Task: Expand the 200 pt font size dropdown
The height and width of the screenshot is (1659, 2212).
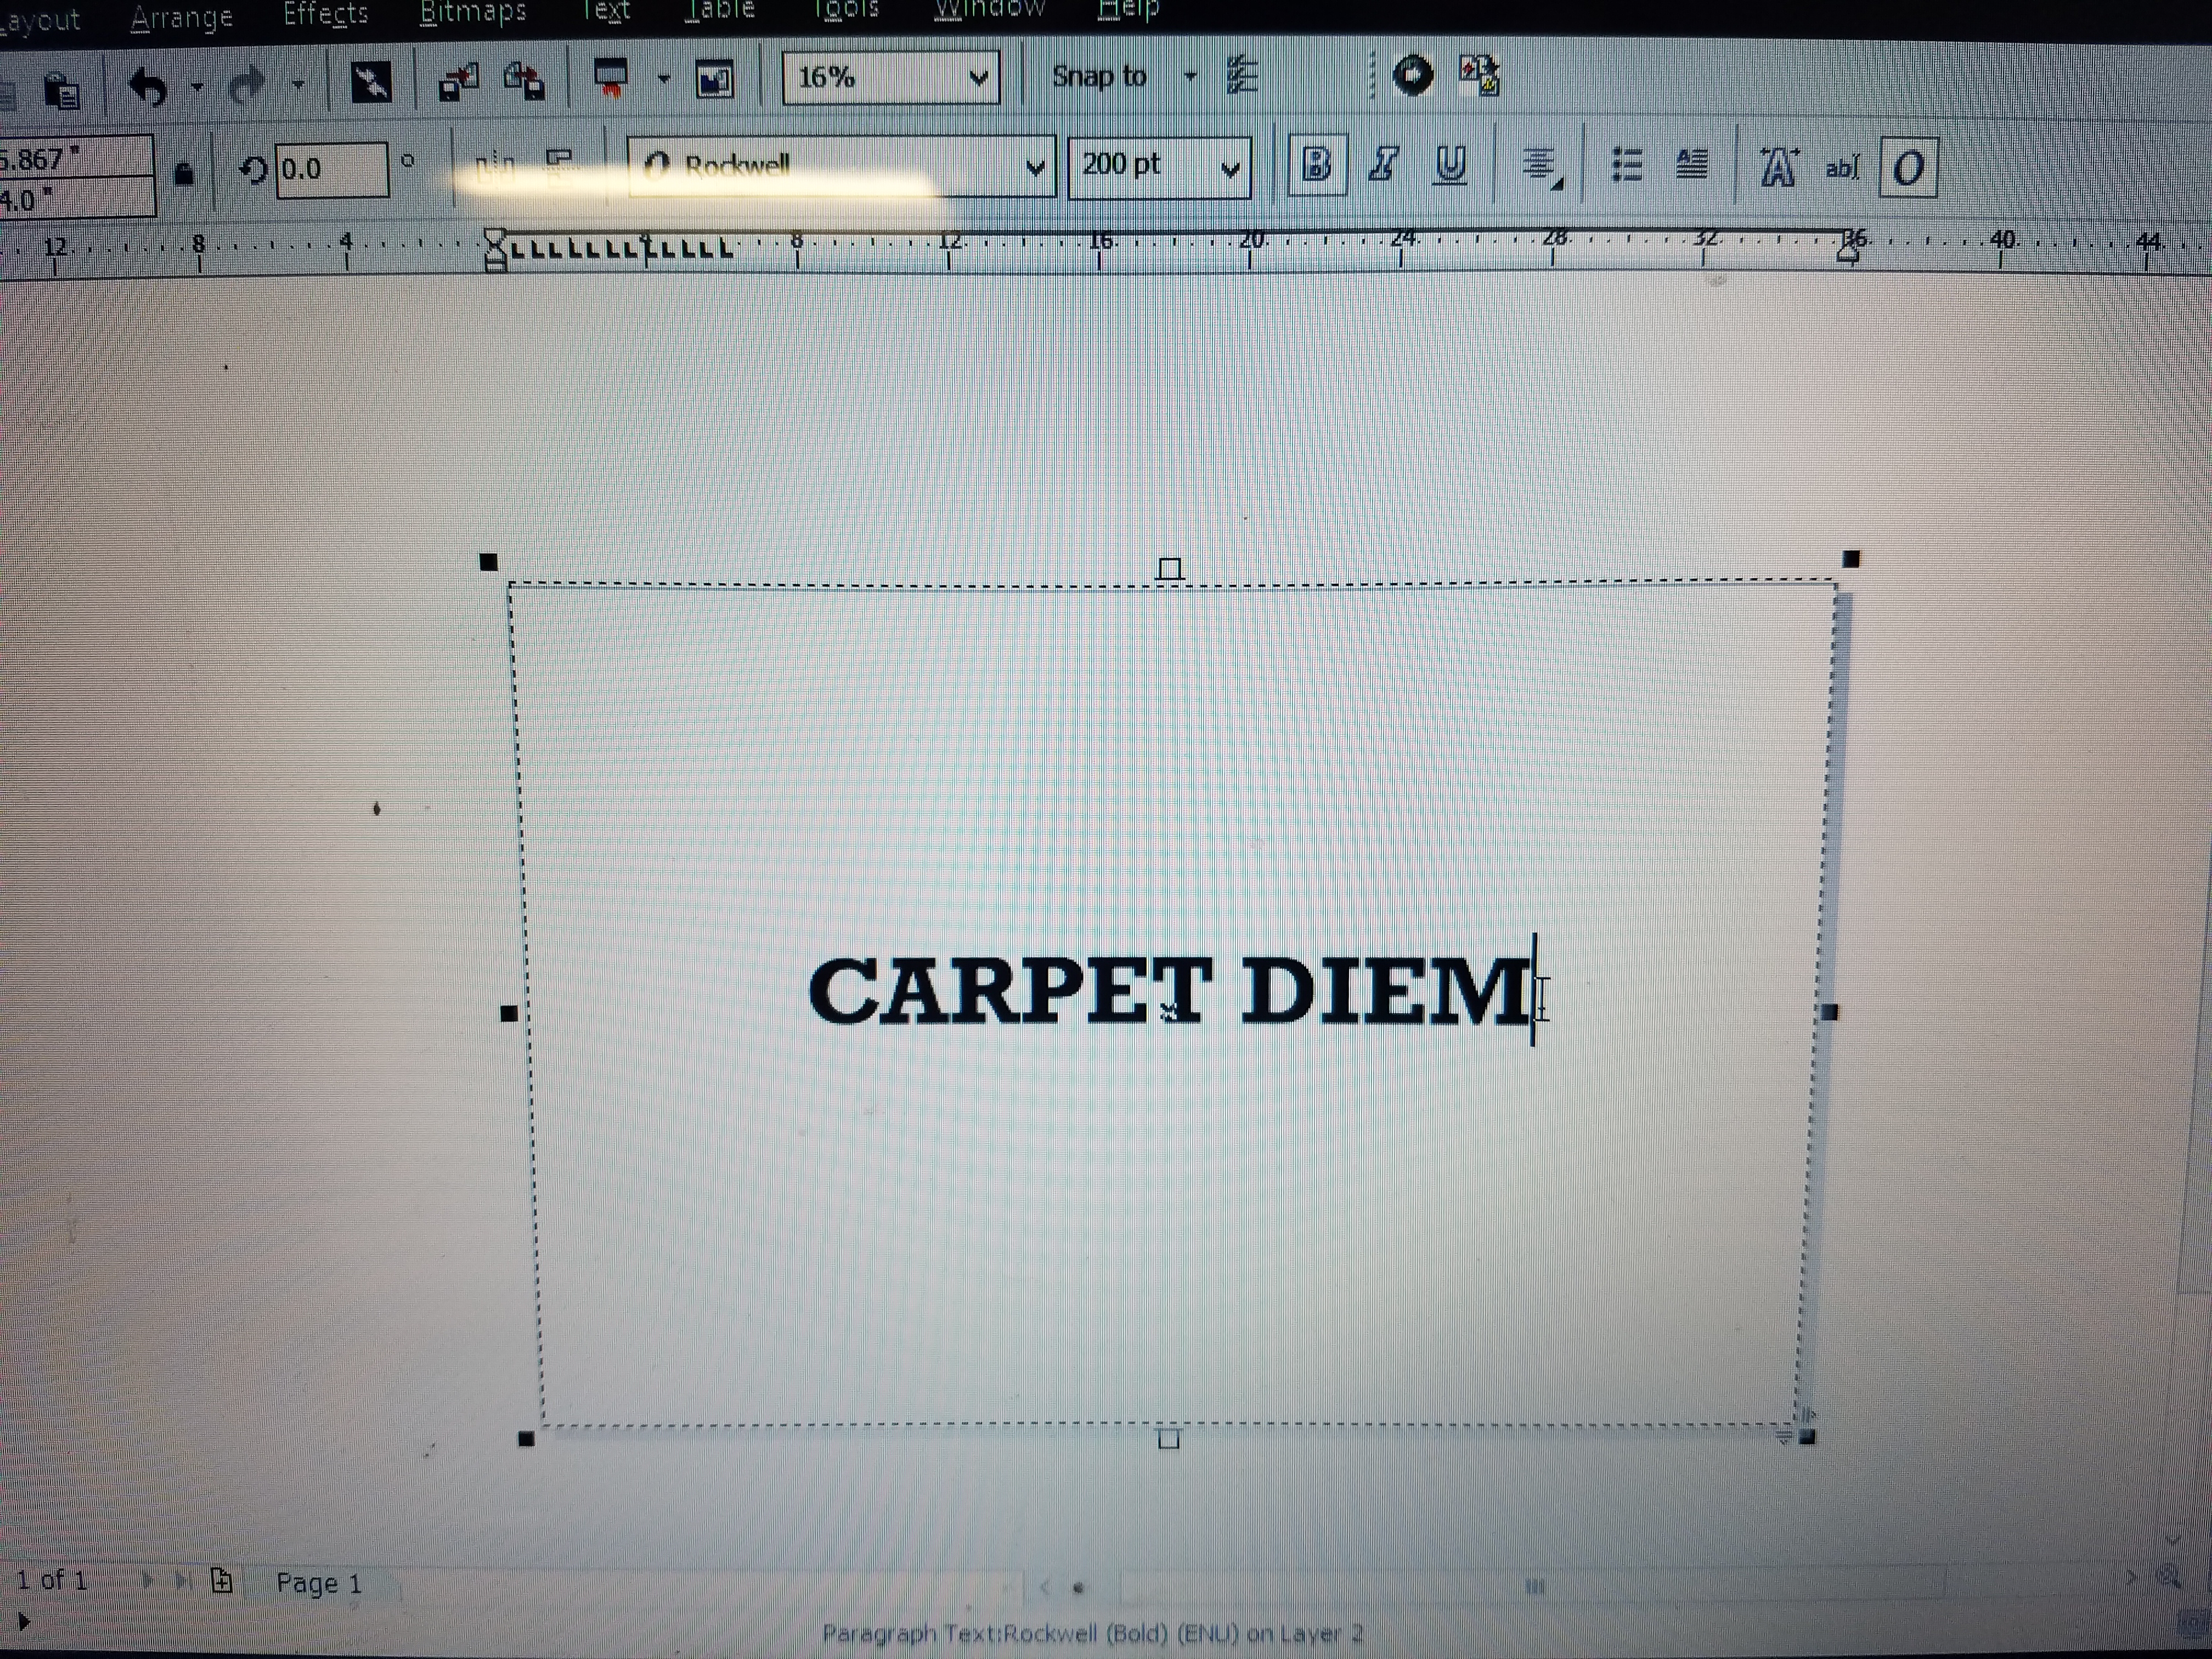Action: pos(1230,169)
